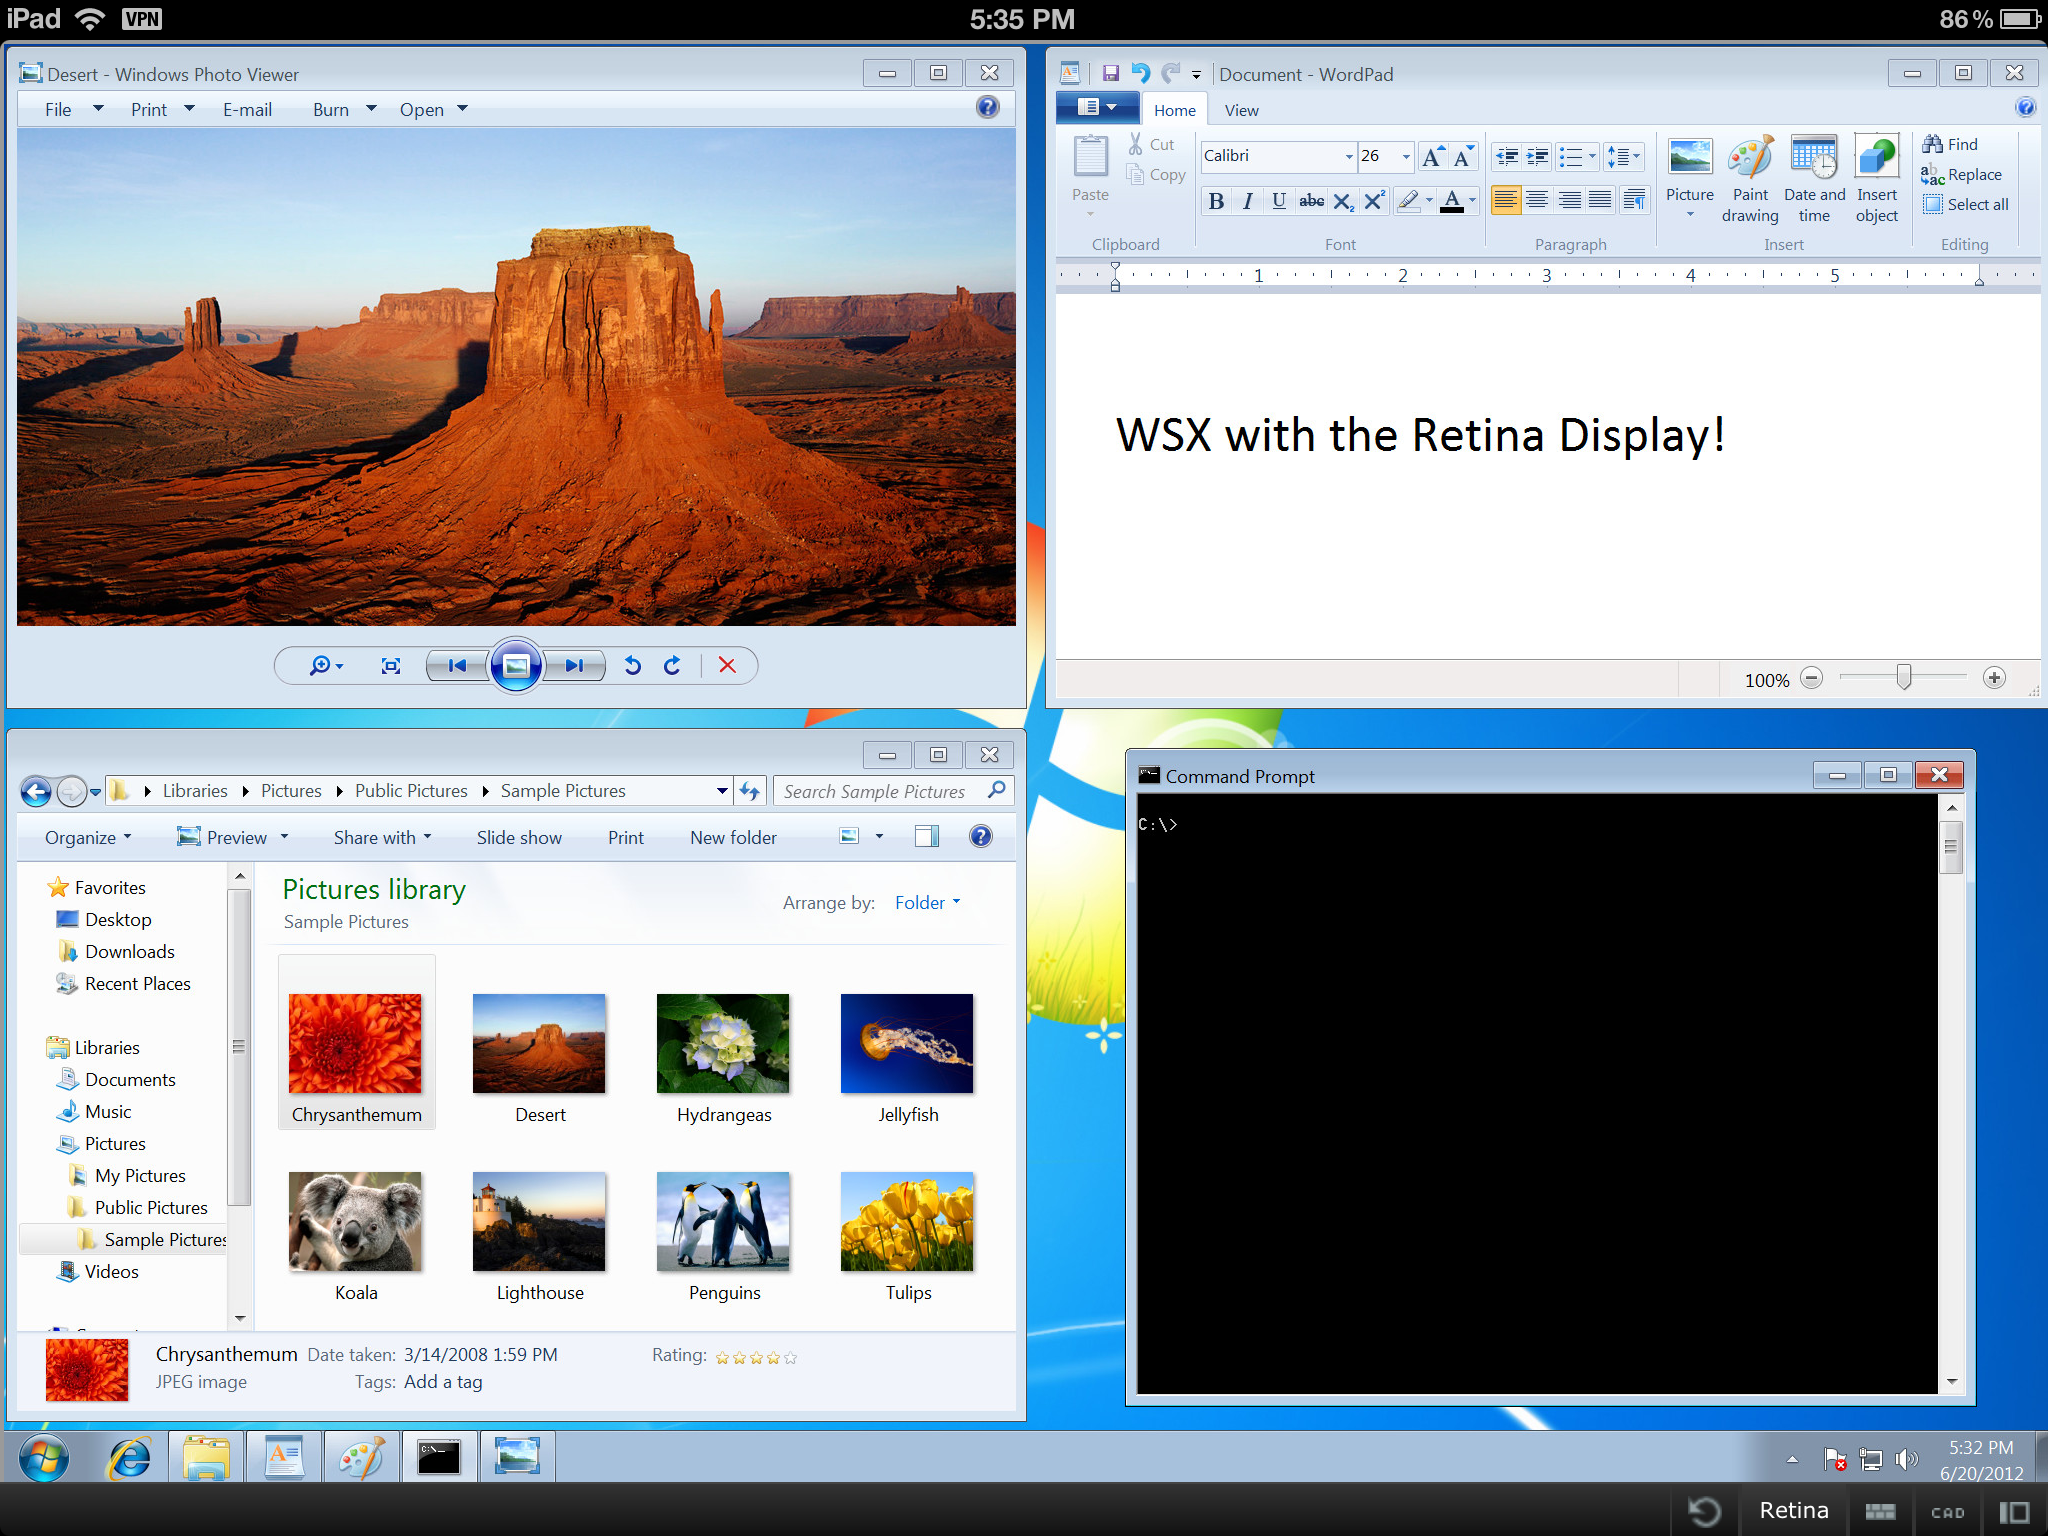This screenshot has width=2048, height=1536.
Task: Switch to the WordPad View tab
Action: (x=1241, y=110)
